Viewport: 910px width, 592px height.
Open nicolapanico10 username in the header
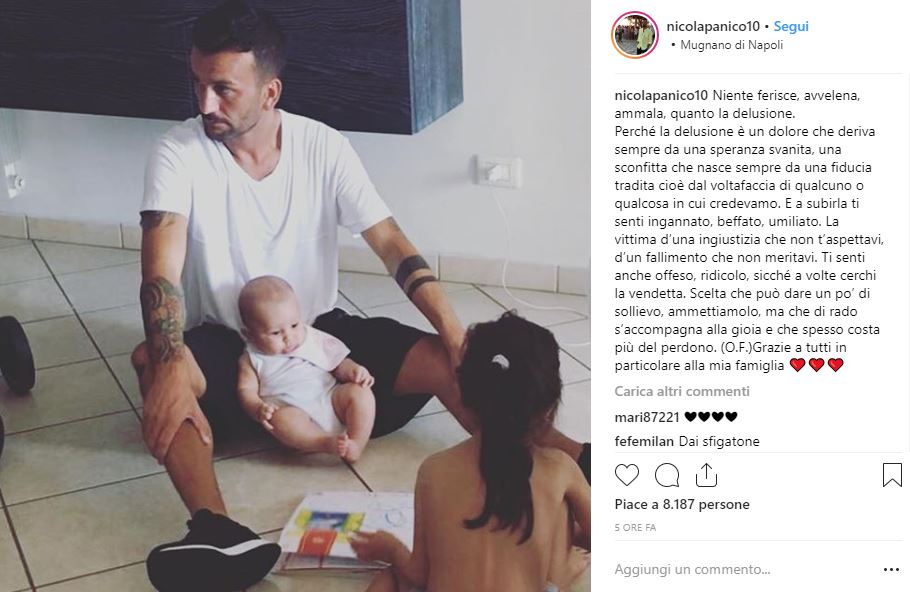coord(713,26)
